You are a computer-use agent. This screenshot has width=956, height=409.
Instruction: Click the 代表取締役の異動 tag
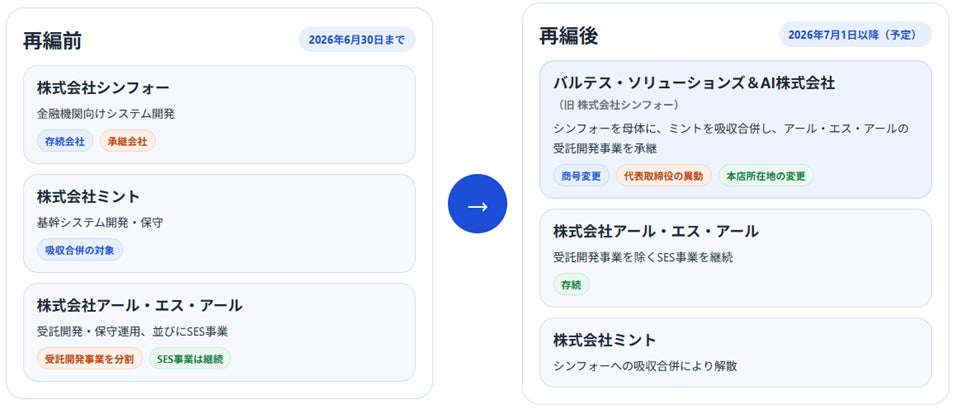pos(663,175)
